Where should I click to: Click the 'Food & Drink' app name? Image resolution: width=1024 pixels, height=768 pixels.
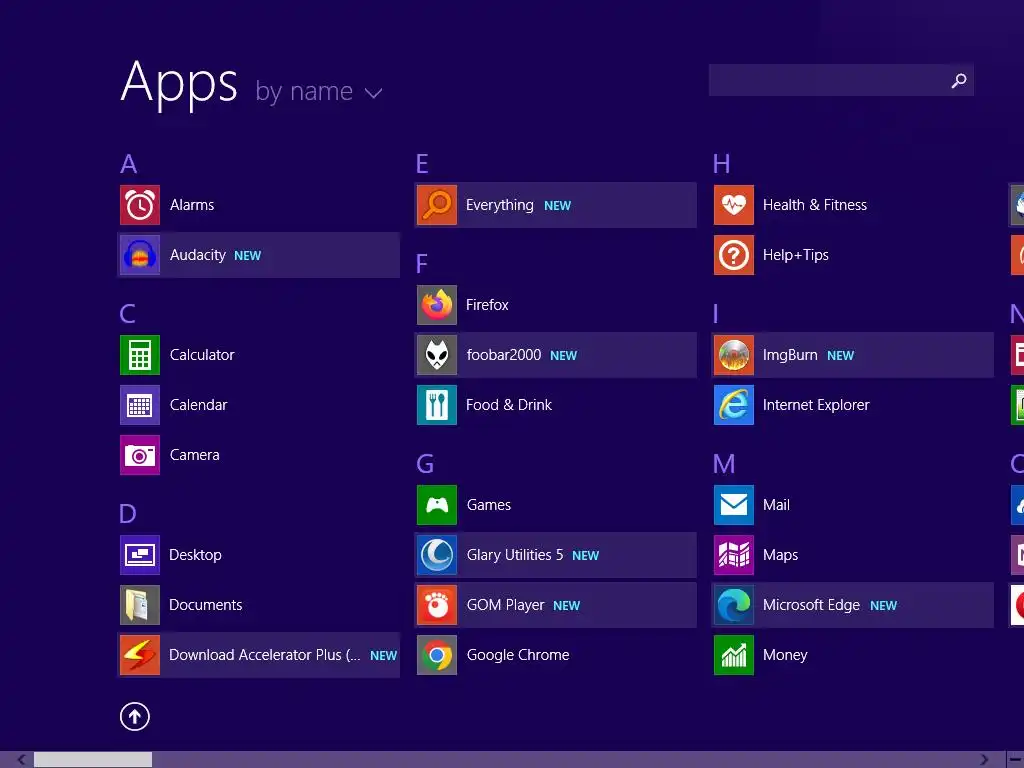pyautogui.click(x=509, y=405)
